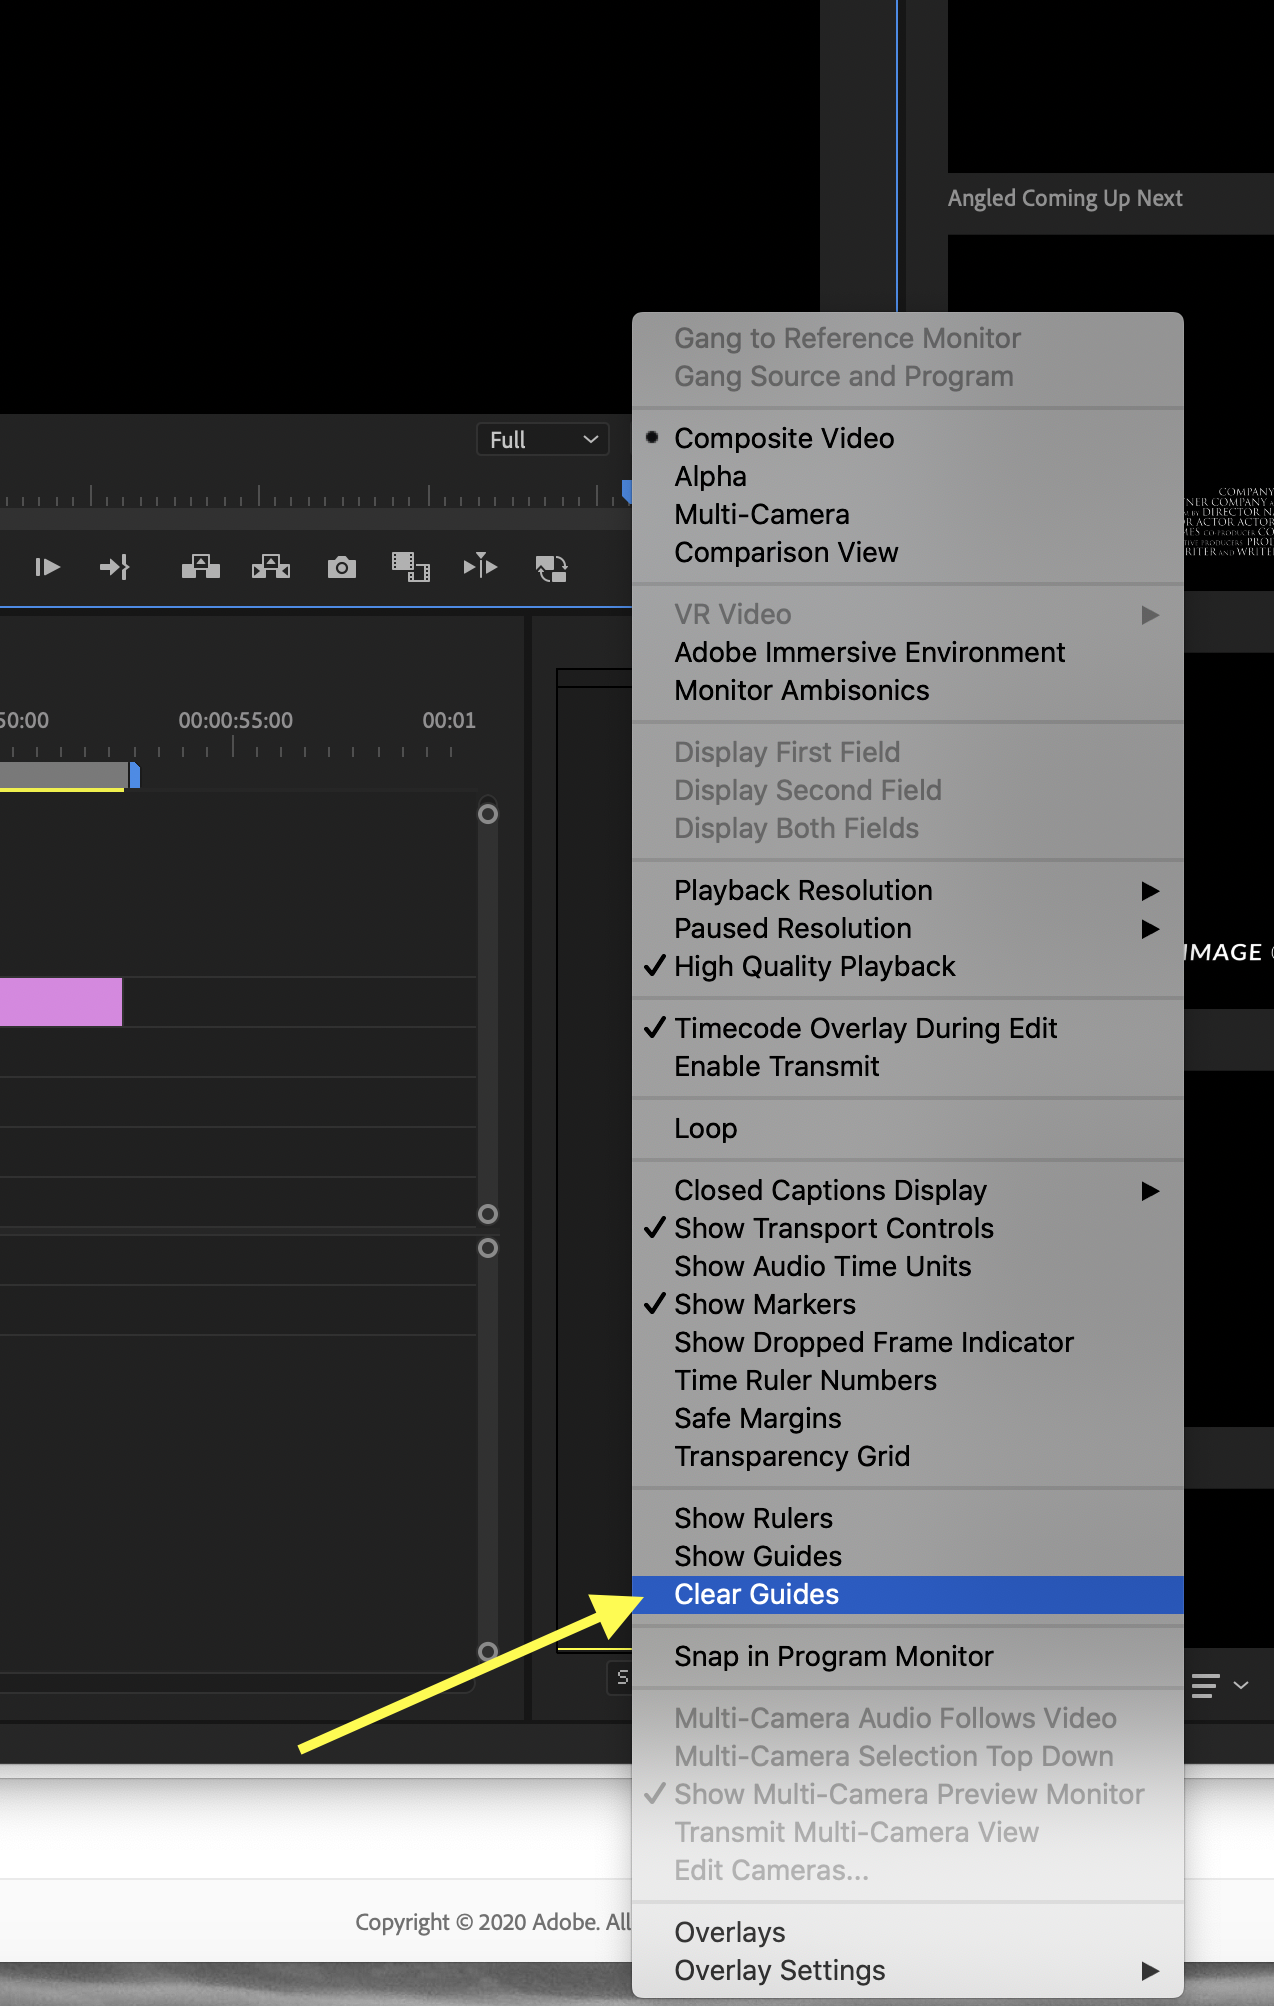Click the play-around marker icon
1274x2006 pixels.
point(480,567)
